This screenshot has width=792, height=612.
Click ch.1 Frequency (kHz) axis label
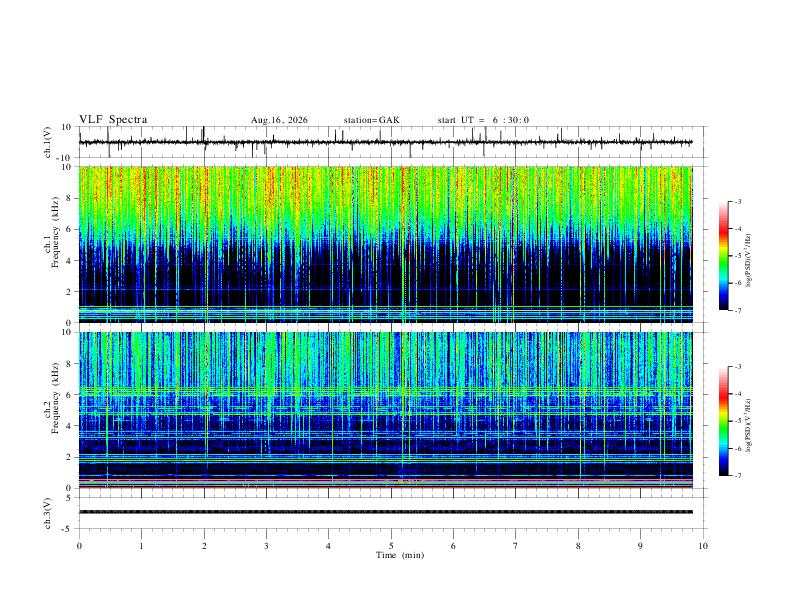point(51,244)
